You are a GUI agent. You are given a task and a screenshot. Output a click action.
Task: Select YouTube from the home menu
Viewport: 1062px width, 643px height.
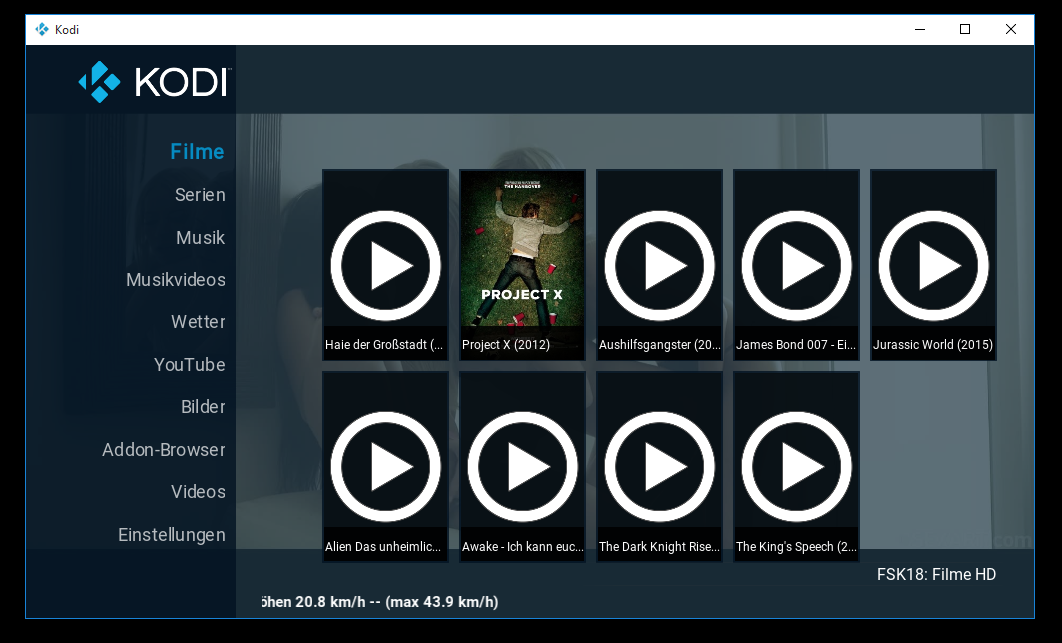click(x=189, y=365)
